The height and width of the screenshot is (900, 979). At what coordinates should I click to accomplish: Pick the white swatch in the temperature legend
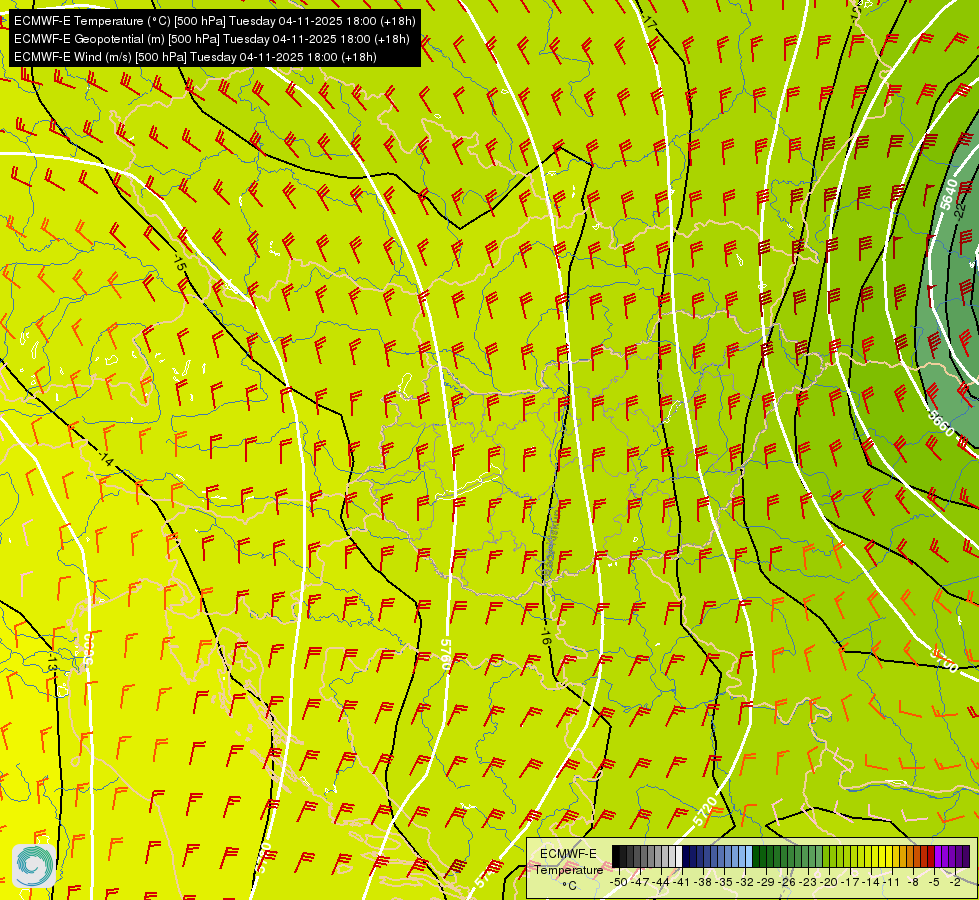pos(679,856)
